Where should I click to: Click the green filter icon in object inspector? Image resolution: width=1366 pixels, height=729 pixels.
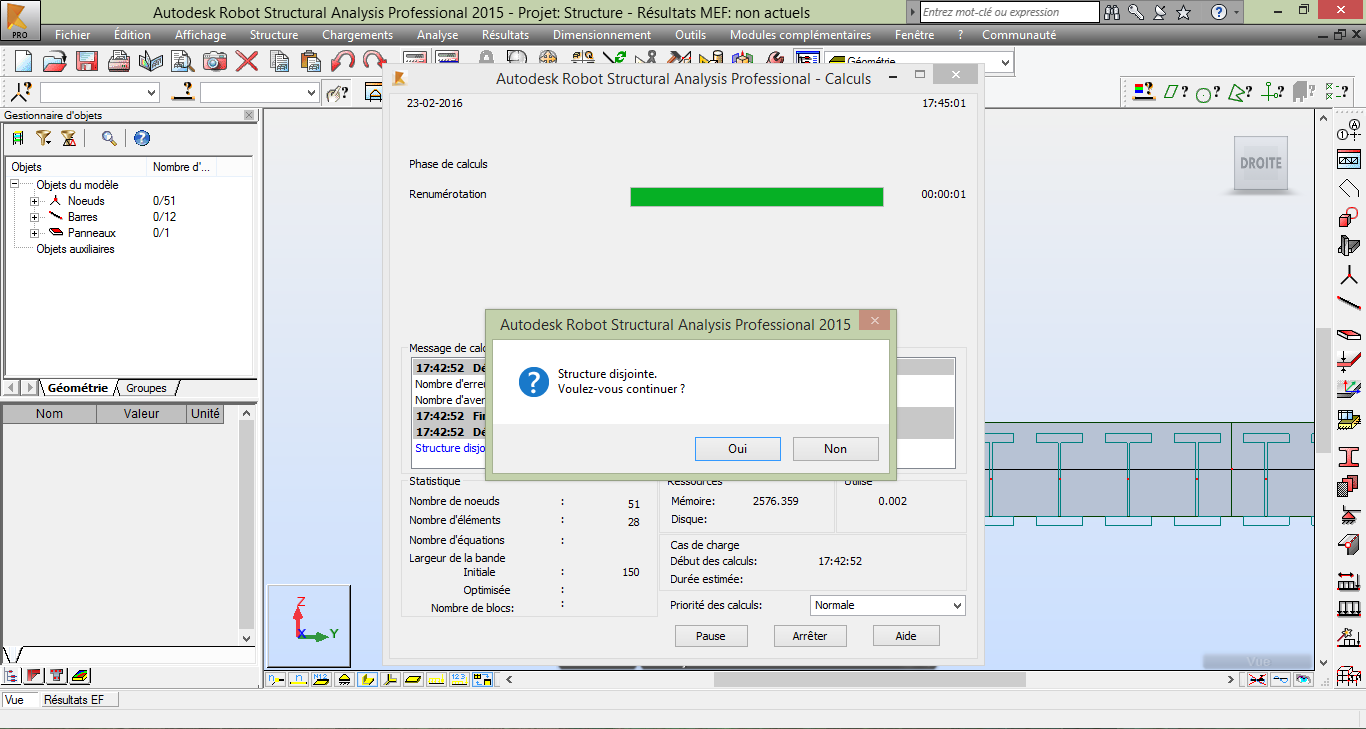click(17, 139)
